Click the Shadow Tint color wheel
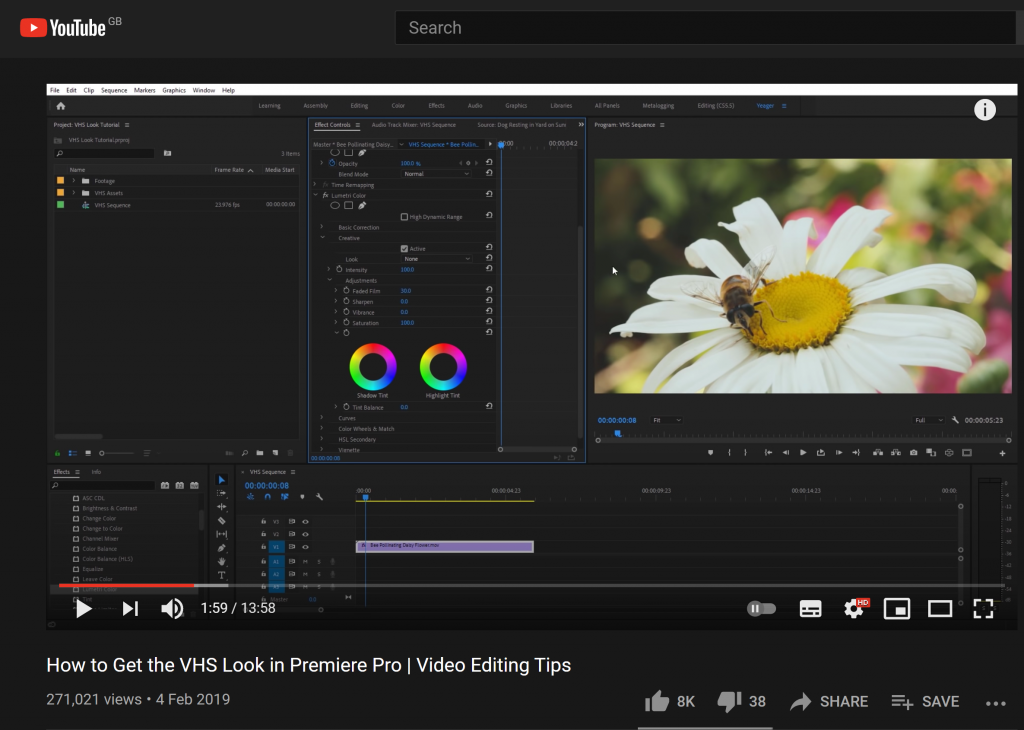This screenshot has width=1024, height=730. [373, 367]
